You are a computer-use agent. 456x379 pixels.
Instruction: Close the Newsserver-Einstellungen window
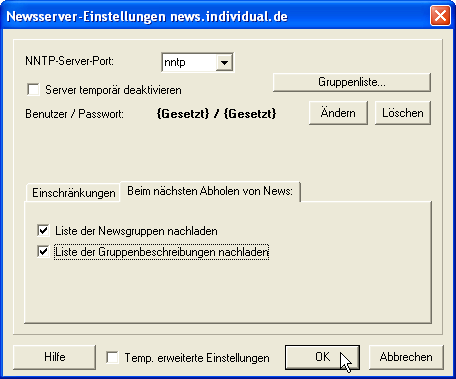440,16
